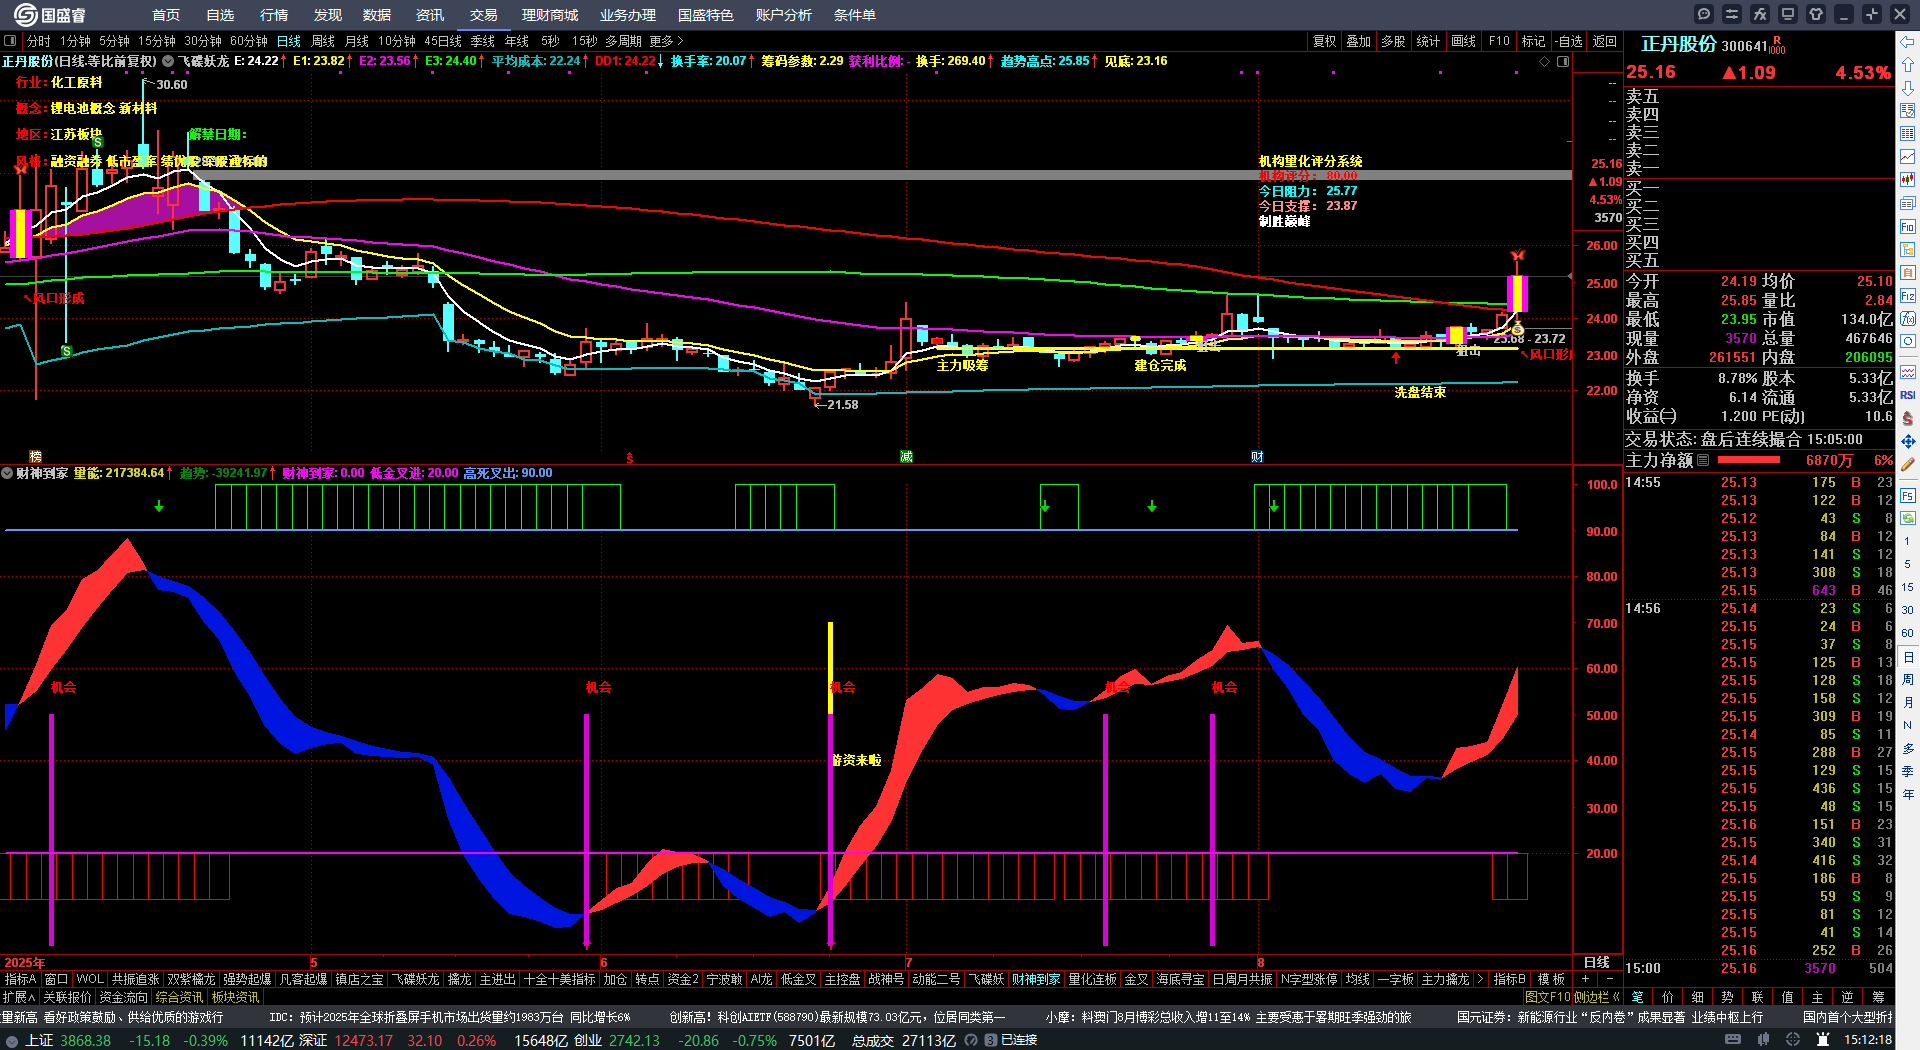
Task: Open the 理财商城 menu
Action: click(550, 15)
